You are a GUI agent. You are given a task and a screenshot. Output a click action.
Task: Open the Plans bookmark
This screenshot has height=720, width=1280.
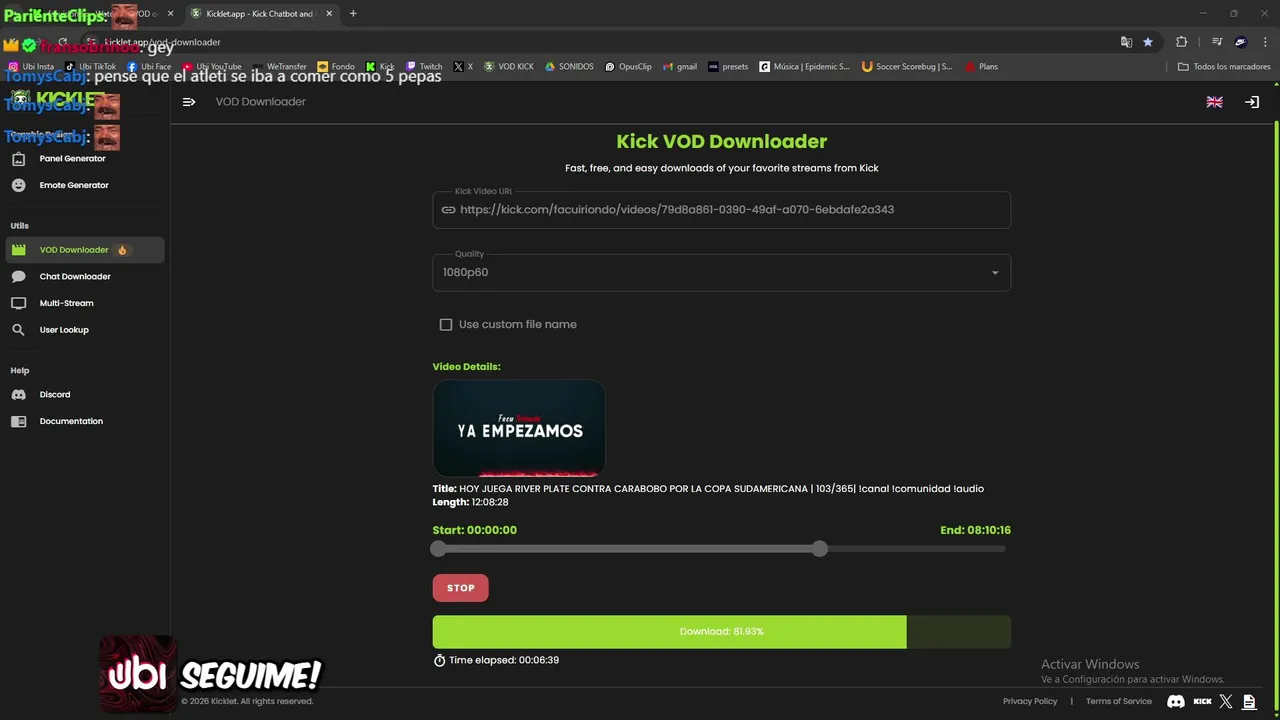981,67
